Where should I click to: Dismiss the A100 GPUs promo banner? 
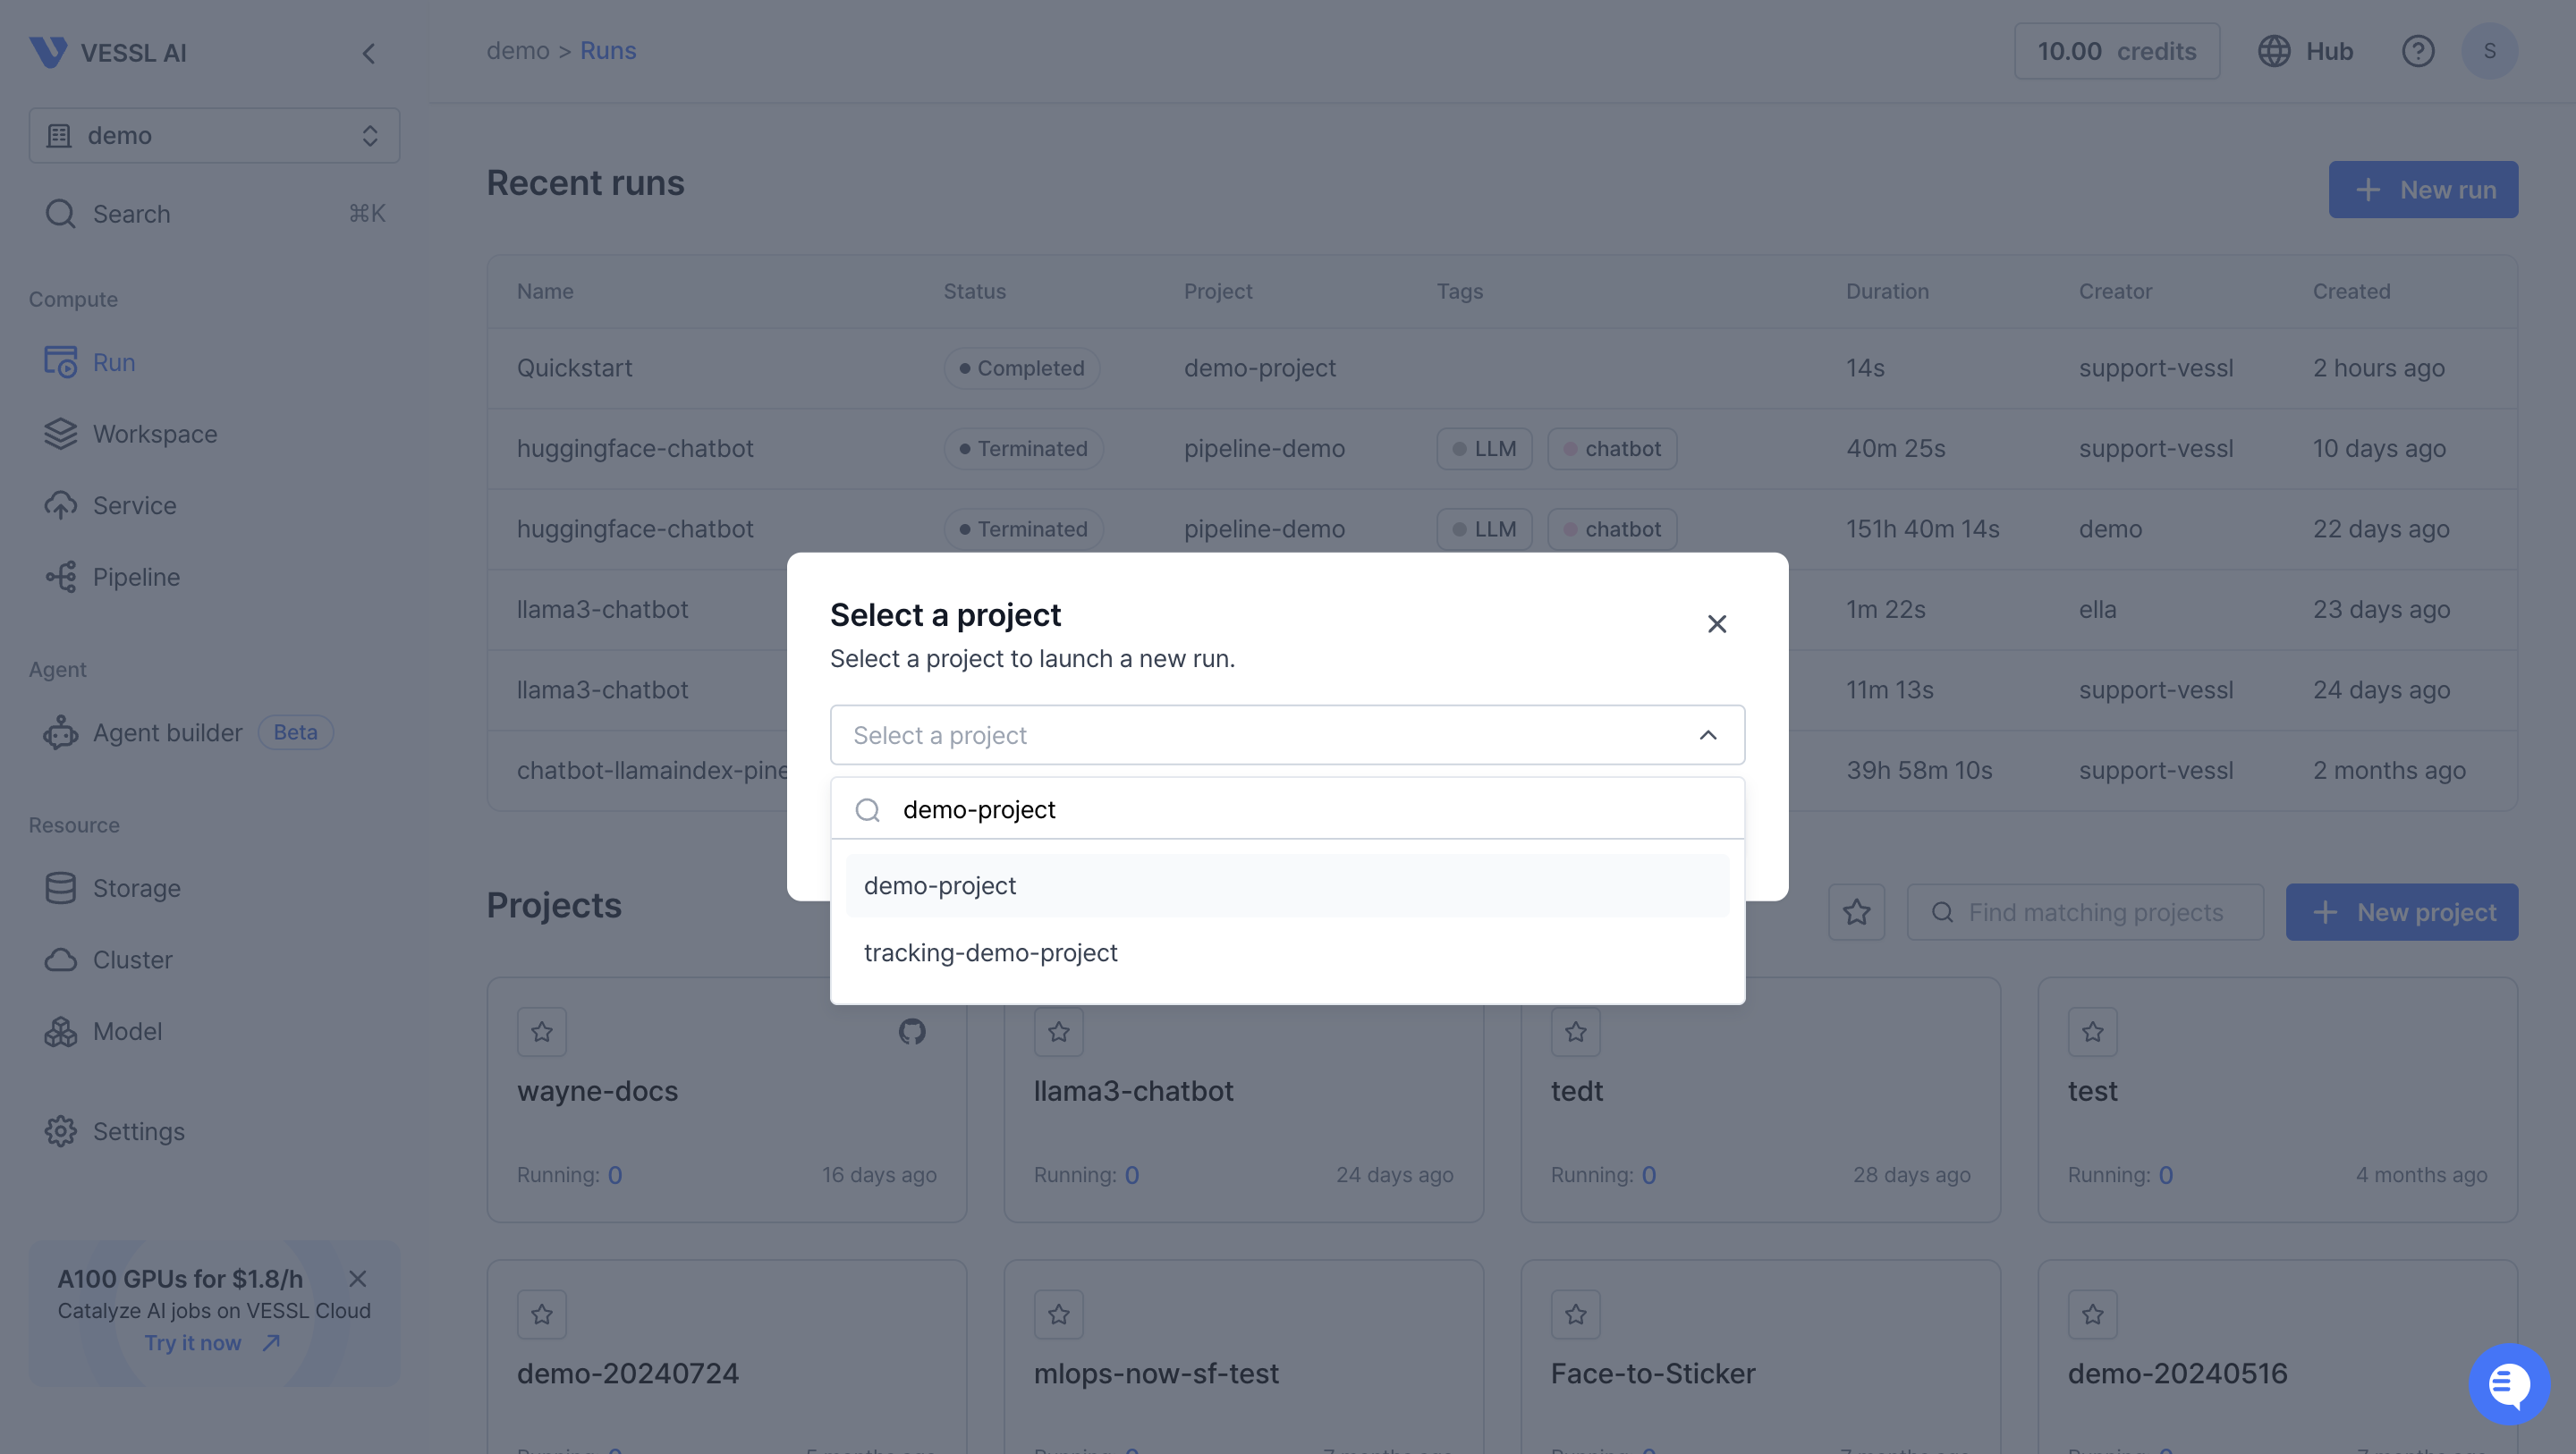tap(358, 1278)
